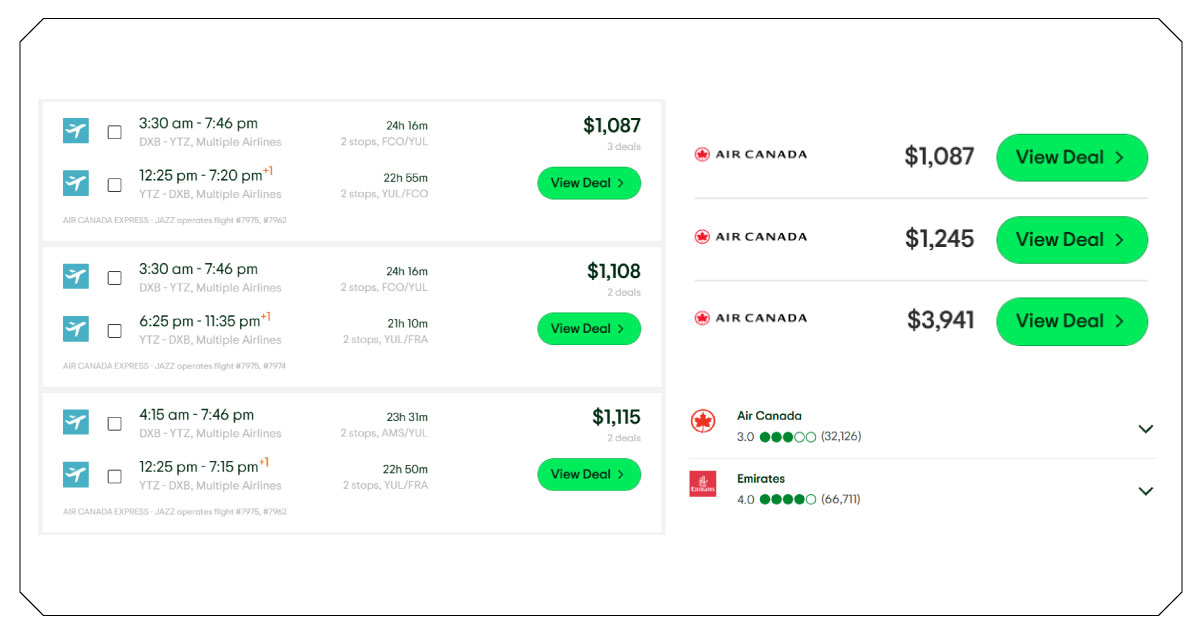Click the airplane icon beside the 12:25 pm - 7:20 pm return
The width and height of the screenshot is (1202, 634).
tap(75, 183)
